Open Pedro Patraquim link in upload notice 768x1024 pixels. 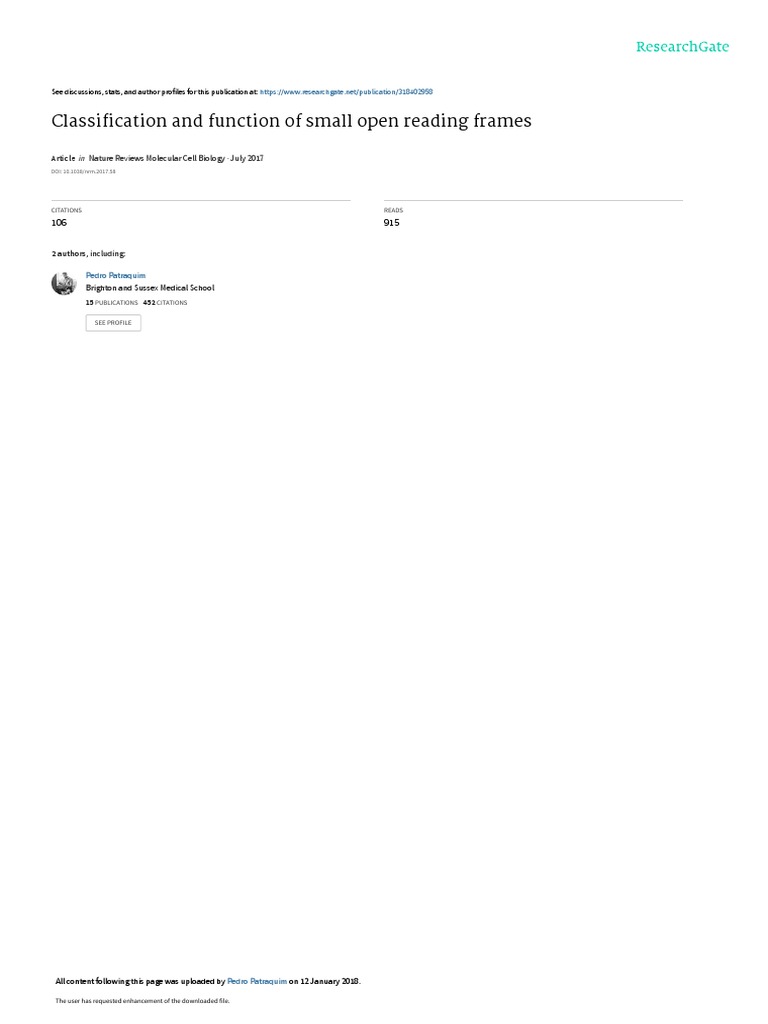pos(257,981)
